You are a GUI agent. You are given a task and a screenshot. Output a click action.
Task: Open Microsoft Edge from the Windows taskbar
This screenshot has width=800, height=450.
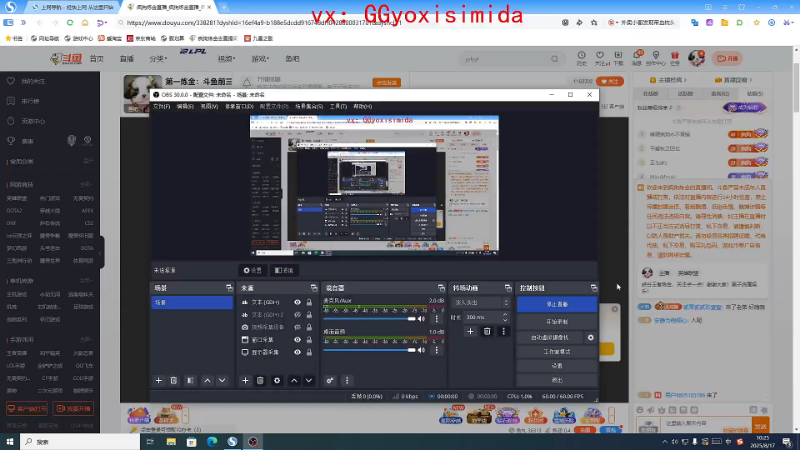(212, 442)
